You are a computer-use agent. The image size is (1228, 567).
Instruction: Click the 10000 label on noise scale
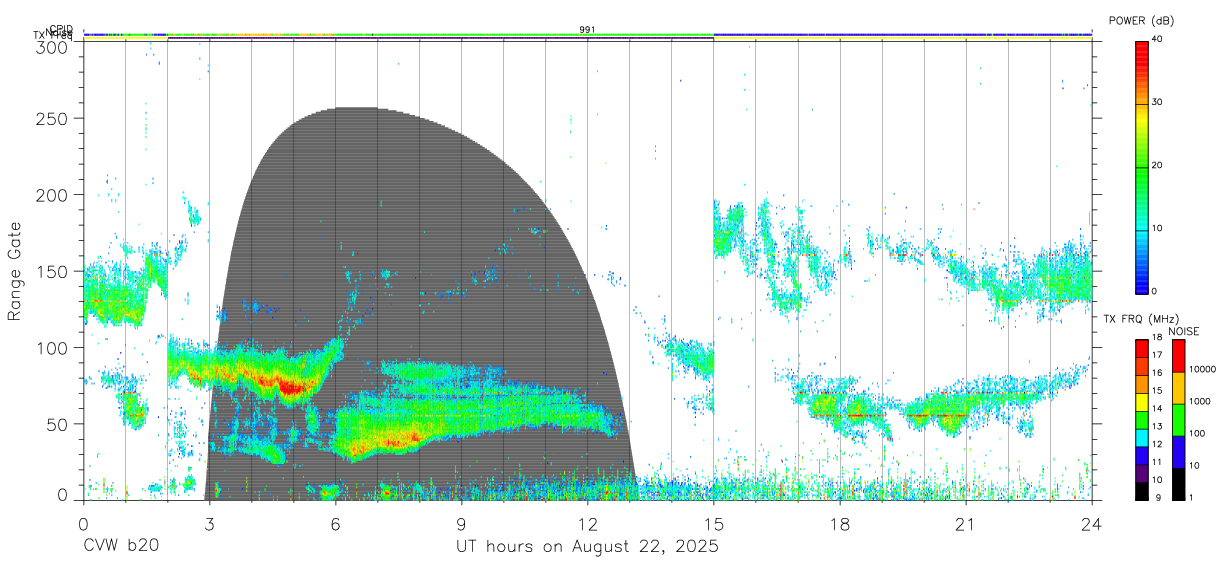tap(1203, 371)
